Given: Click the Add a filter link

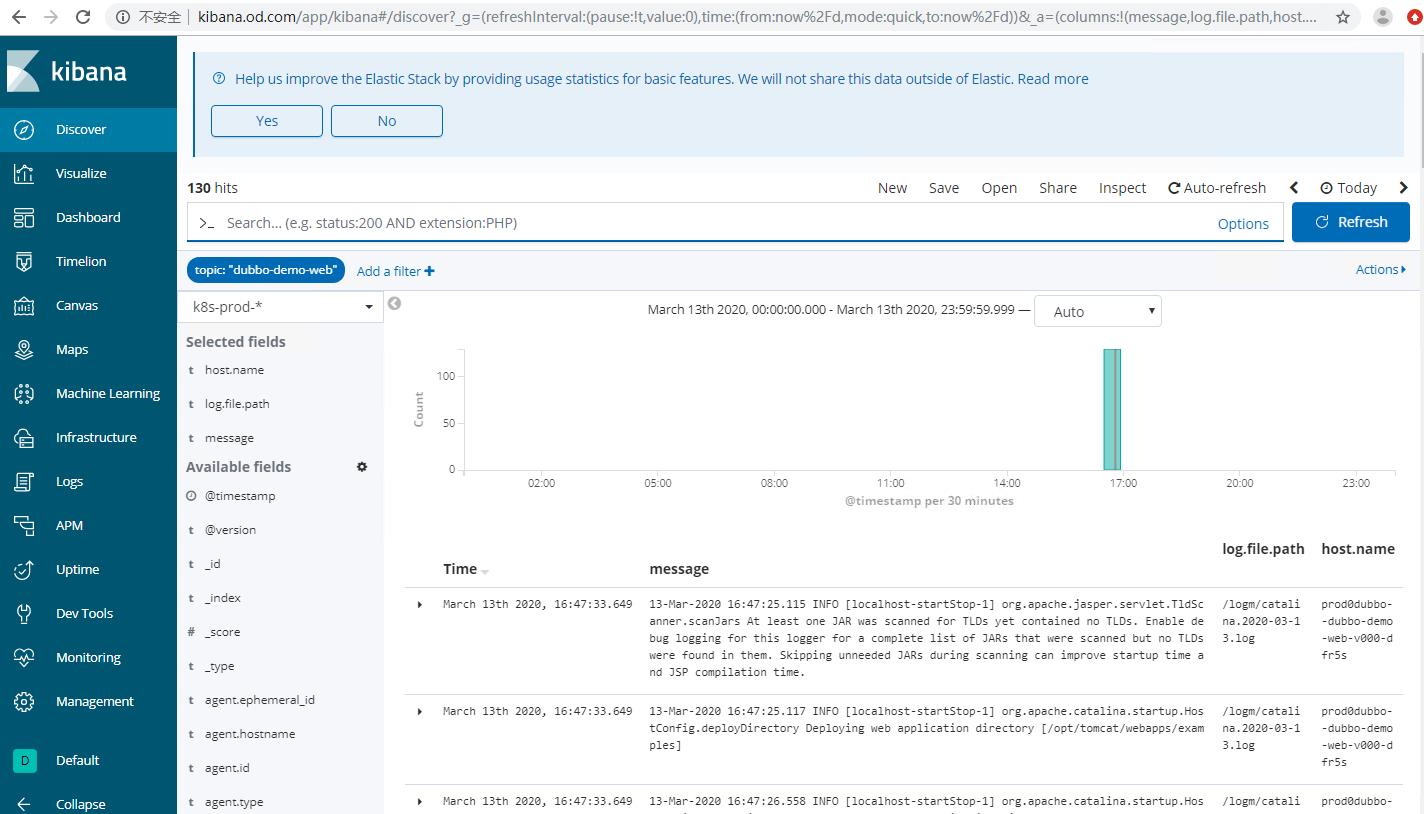Looking at the screenshot, I should tap(395, 271).
